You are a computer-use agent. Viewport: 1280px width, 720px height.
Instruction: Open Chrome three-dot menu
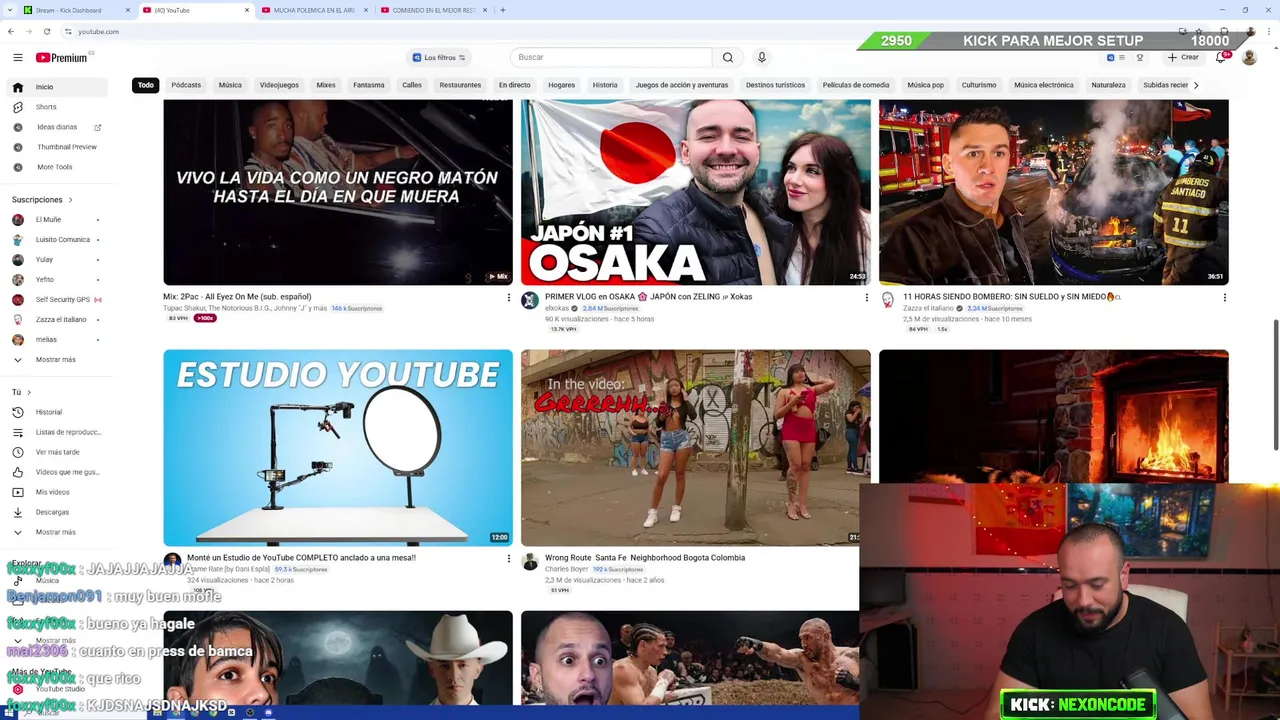click(x=1268, y=31)
